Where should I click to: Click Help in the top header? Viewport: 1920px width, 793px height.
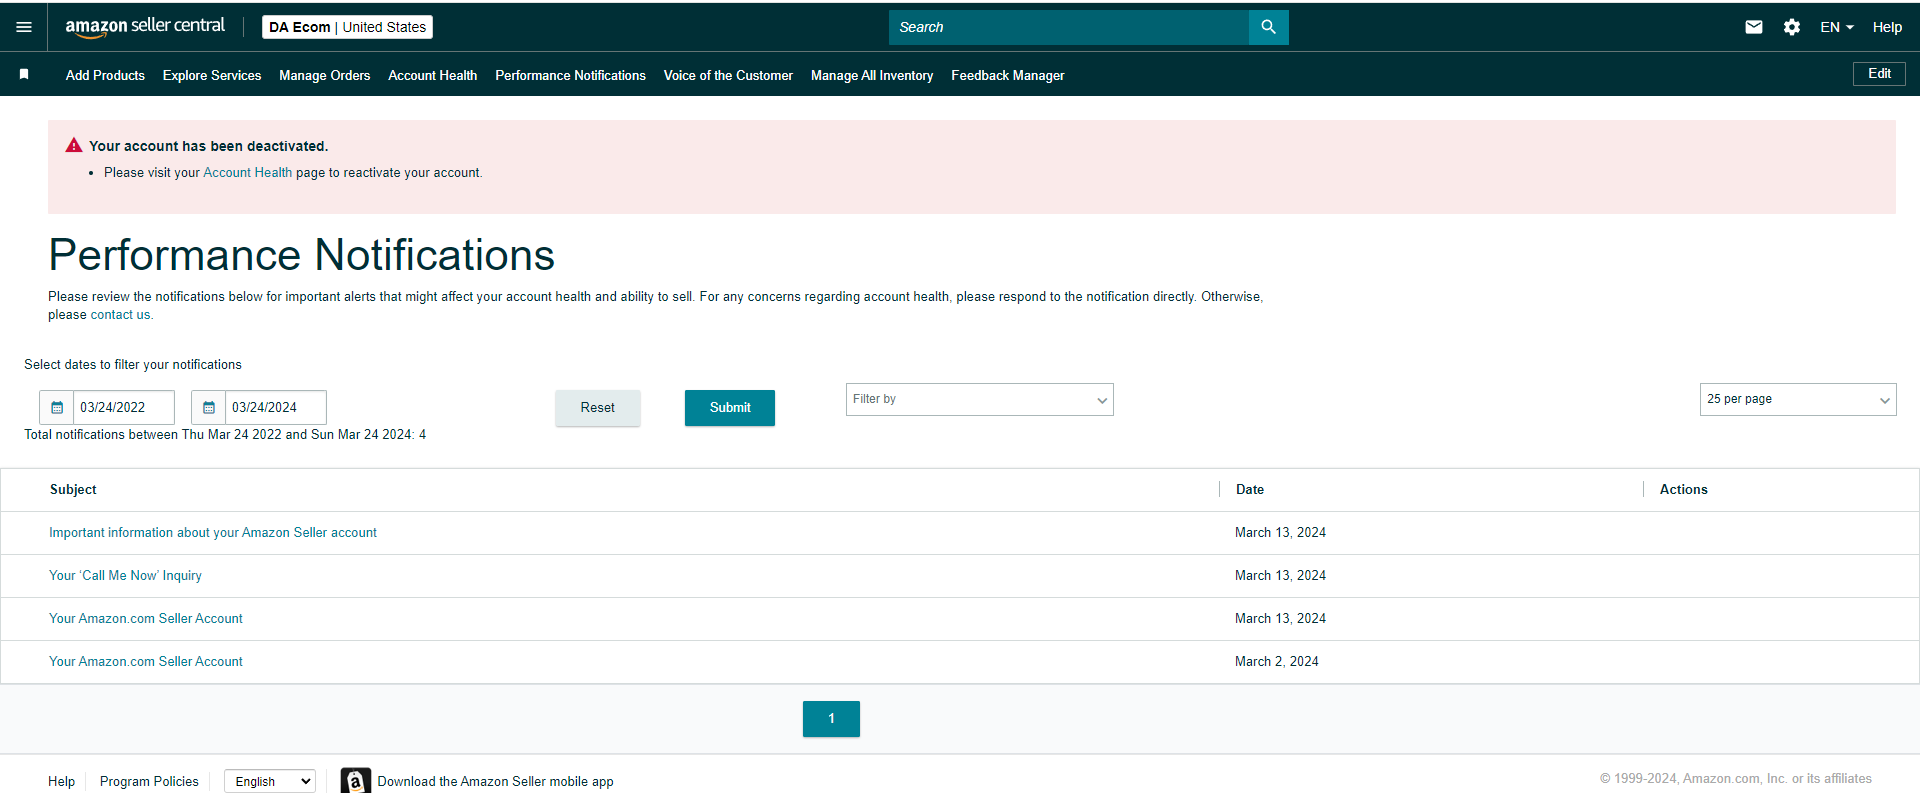[1887, 27]
